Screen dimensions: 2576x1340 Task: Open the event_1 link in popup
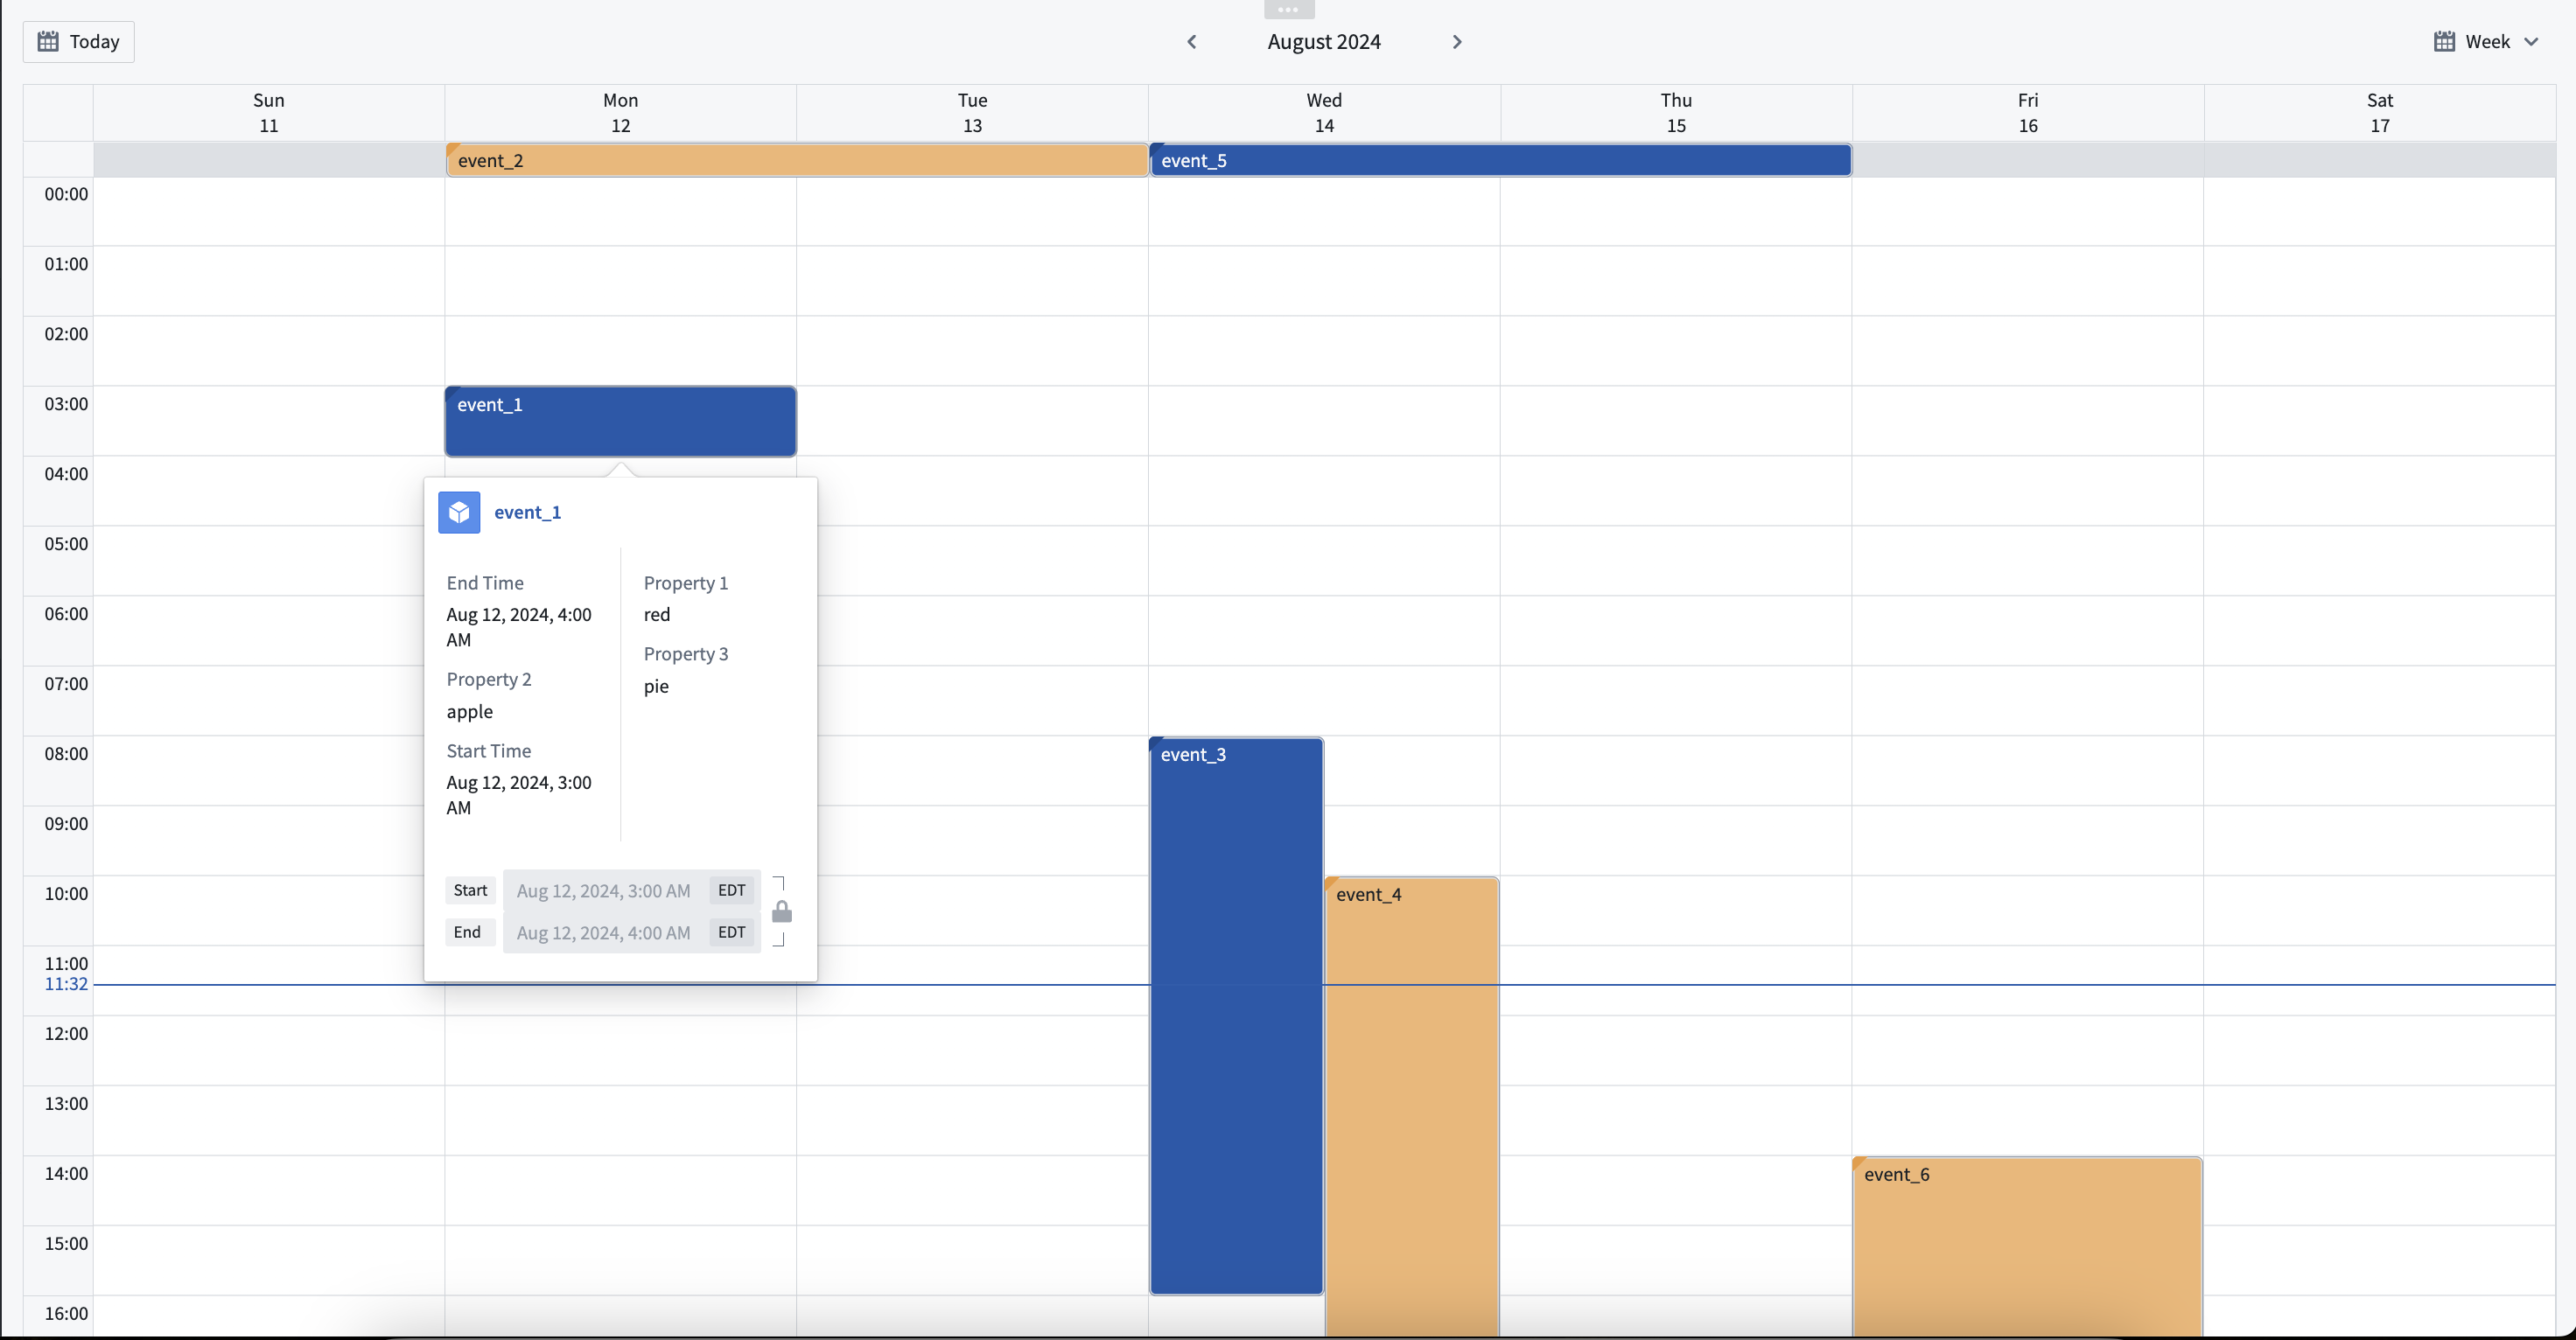[527, 512]
